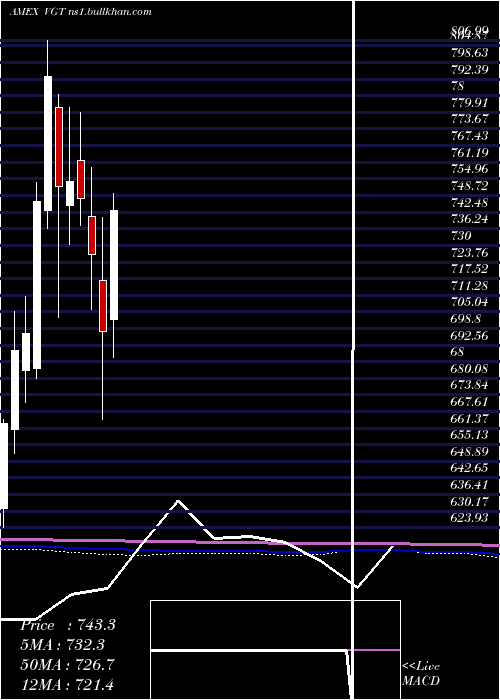Click the 717.52 price axis label
Screen dimensions: 500x700
click(470, 269)
